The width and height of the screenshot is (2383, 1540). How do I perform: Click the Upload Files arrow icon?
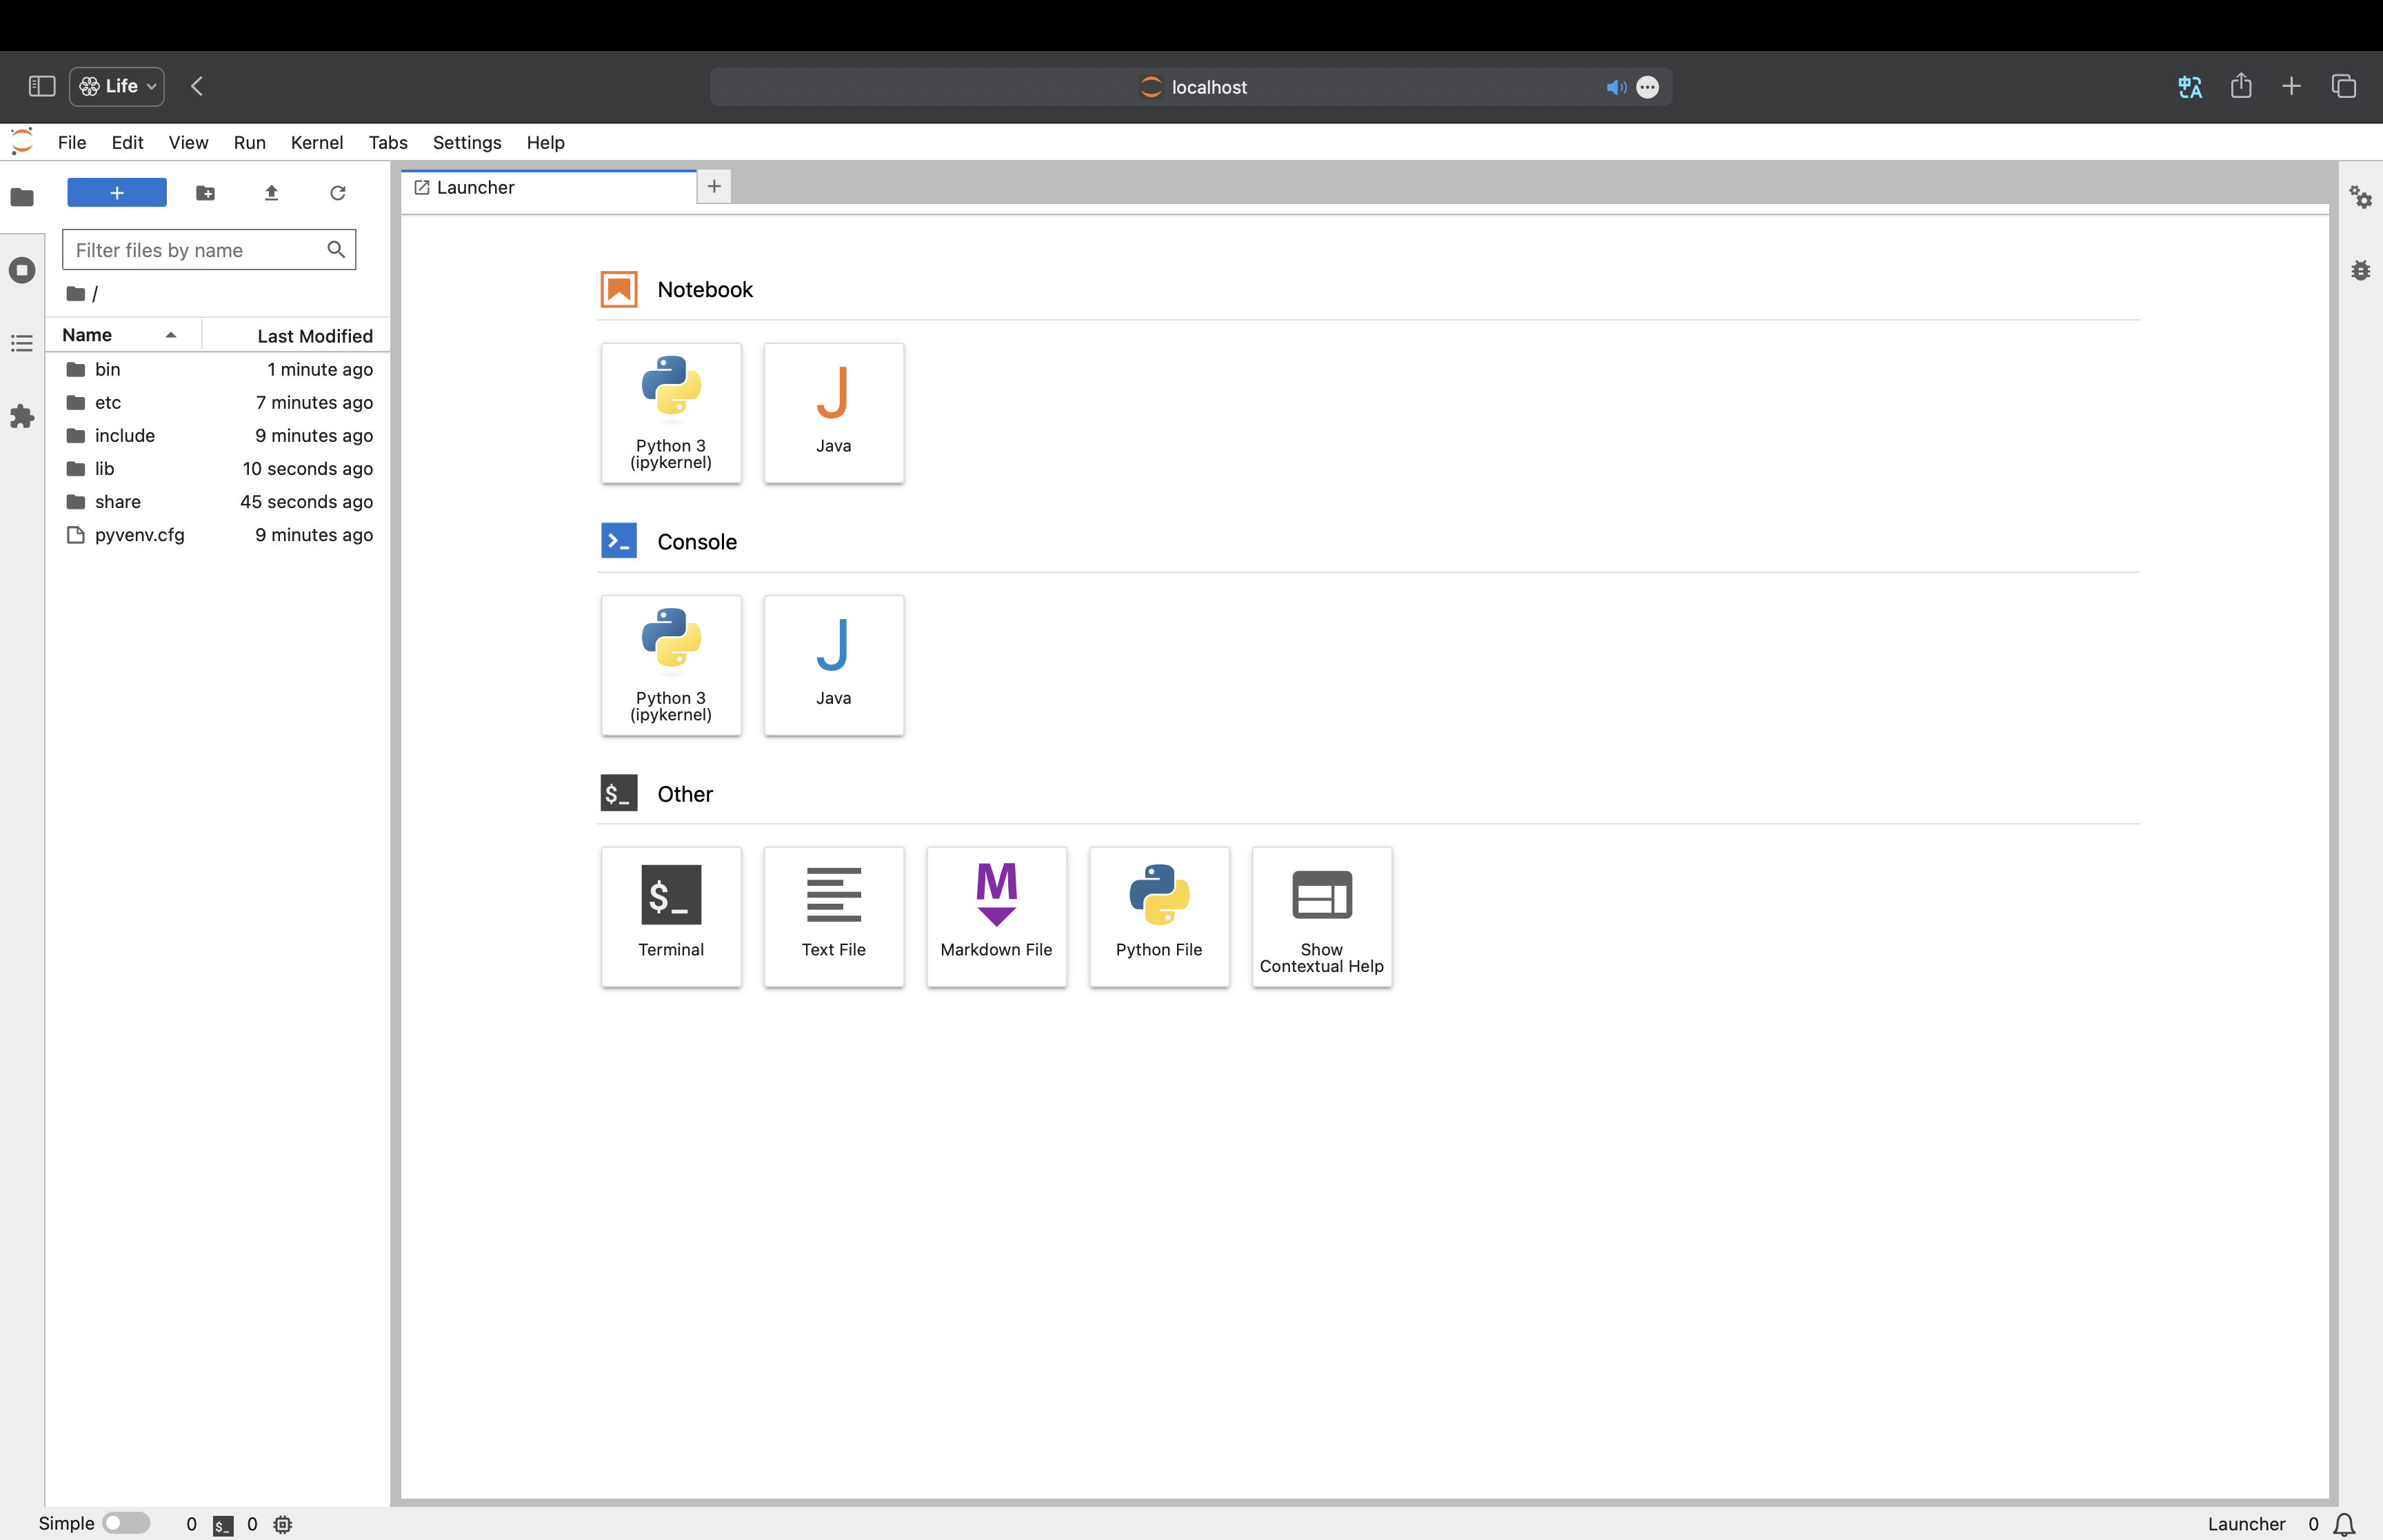(x=271, y=193)
